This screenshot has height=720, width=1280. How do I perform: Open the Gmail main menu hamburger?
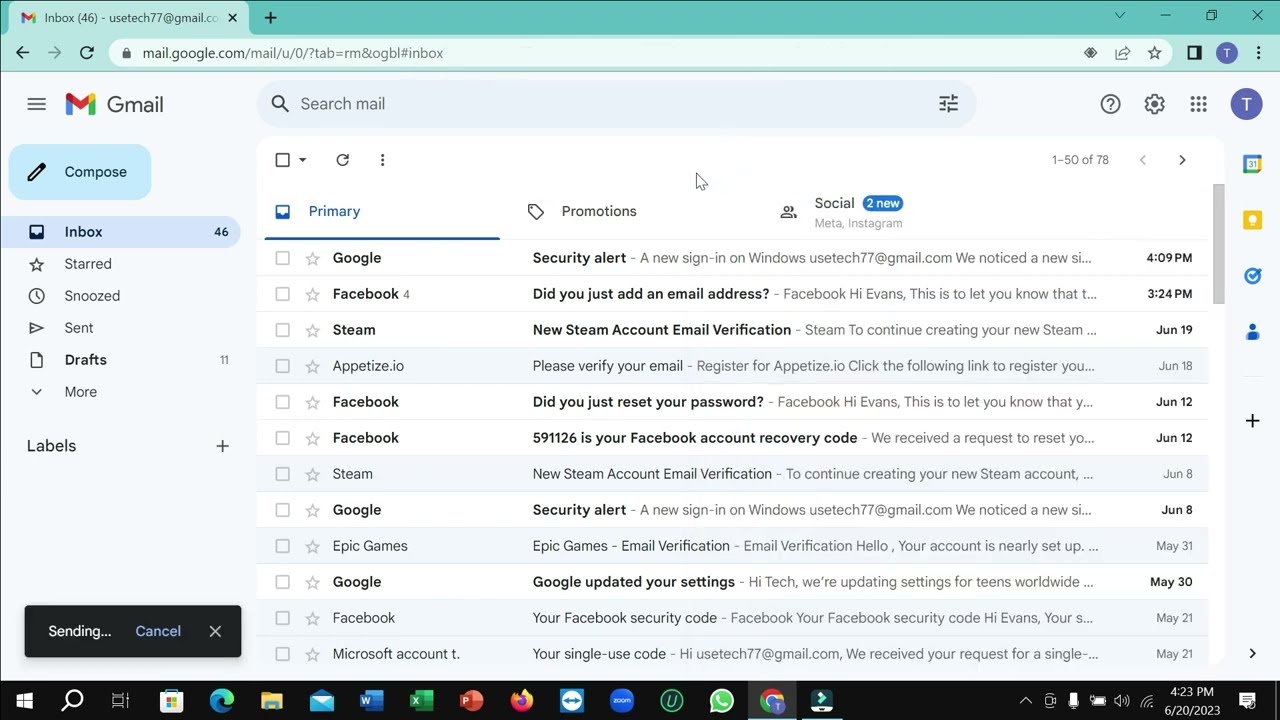pos(37,104)
